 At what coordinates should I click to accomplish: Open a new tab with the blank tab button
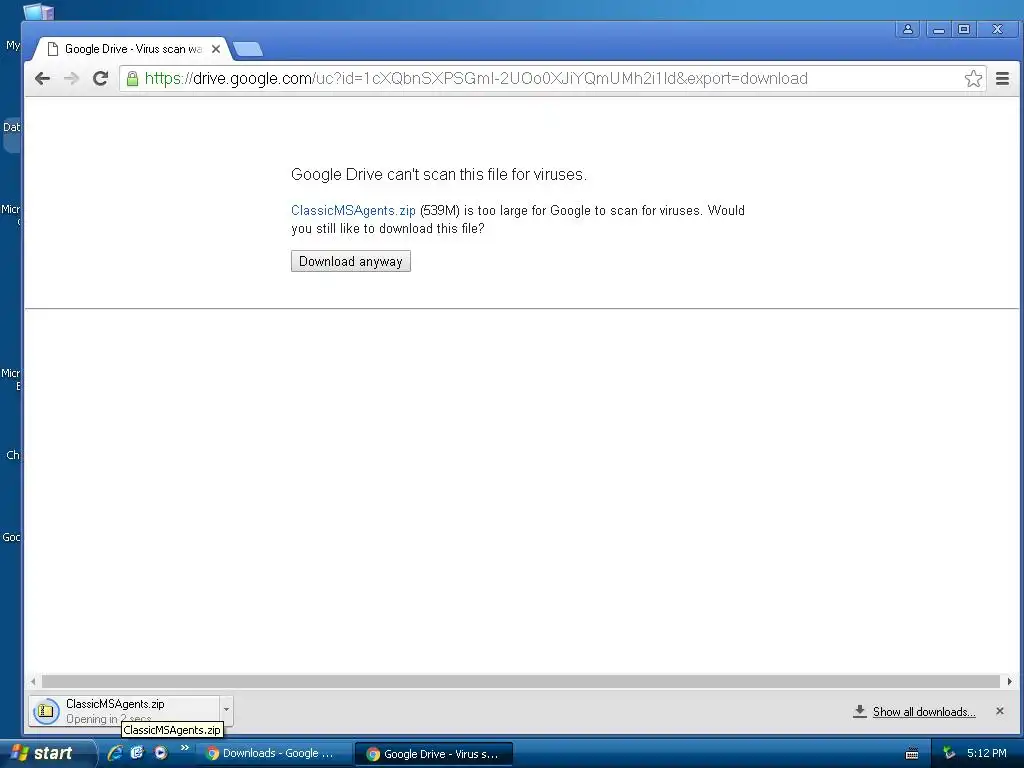pos(248,49)
